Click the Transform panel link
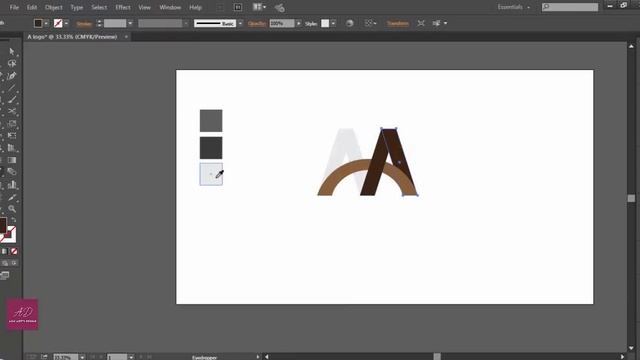Image resolution: width=640 pixels, height=360 pixels. (398, 24)
